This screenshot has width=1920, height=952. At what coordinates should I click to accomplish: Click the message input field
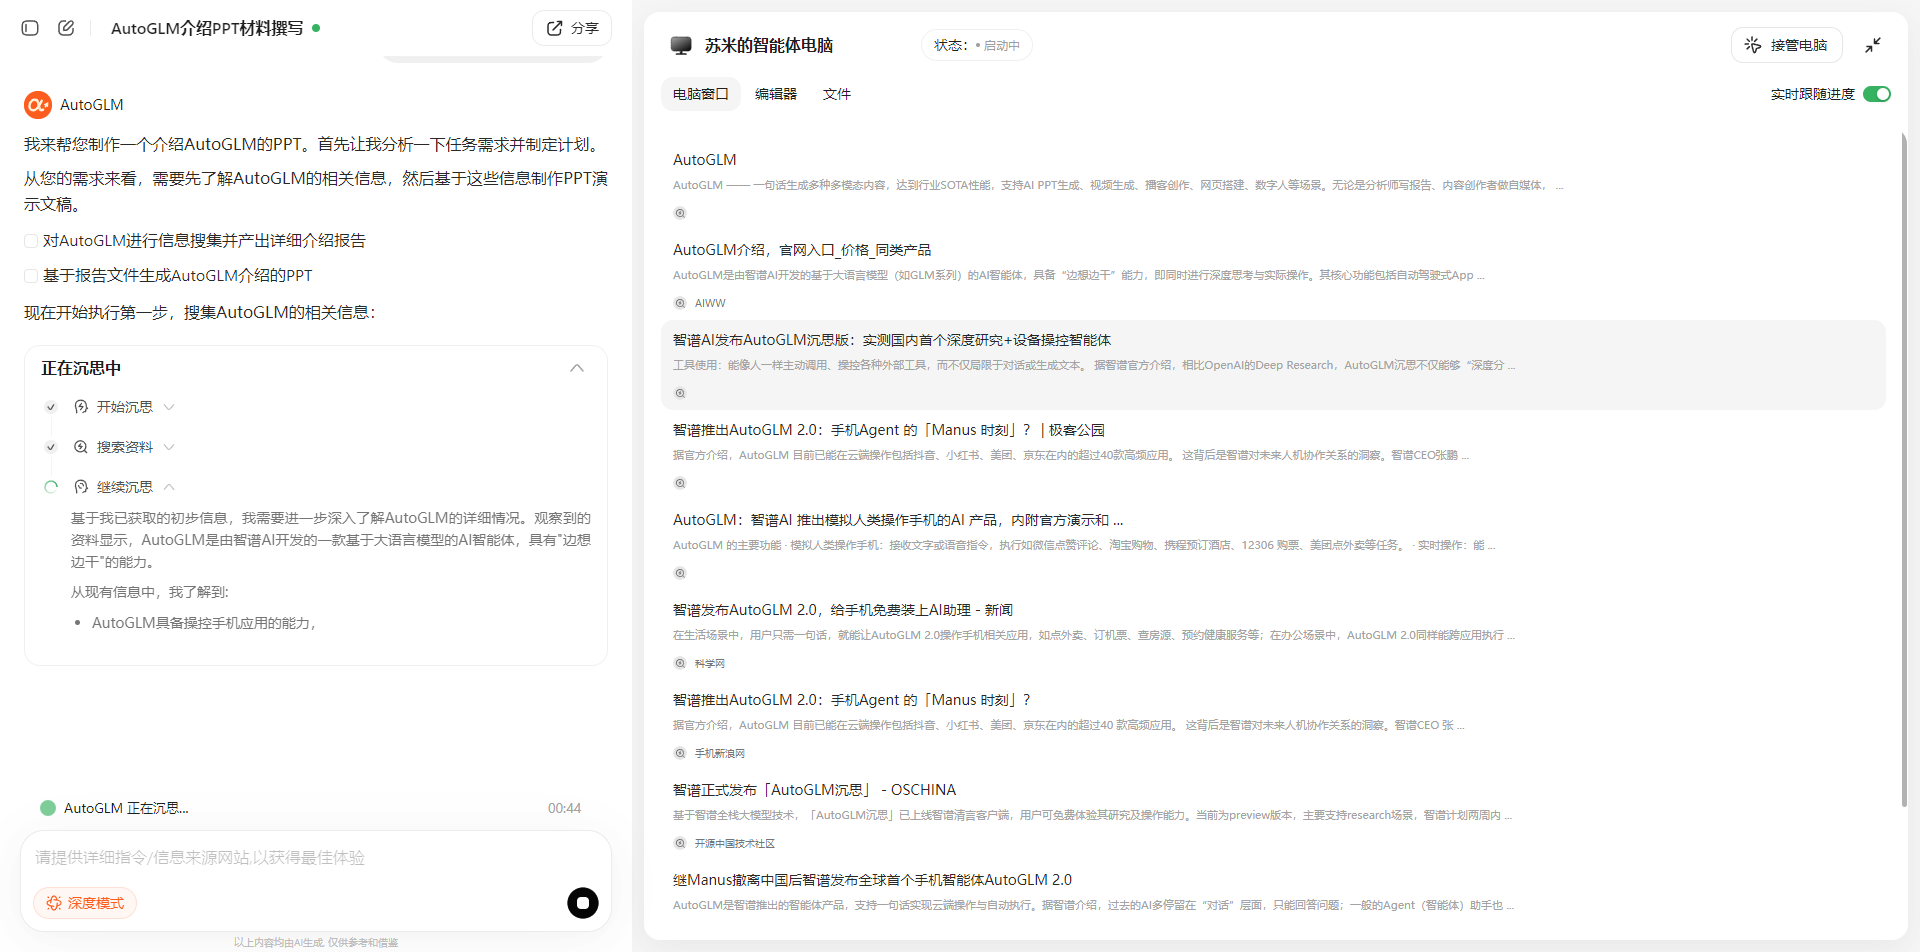pyautogui.click(x=316, y=858)
